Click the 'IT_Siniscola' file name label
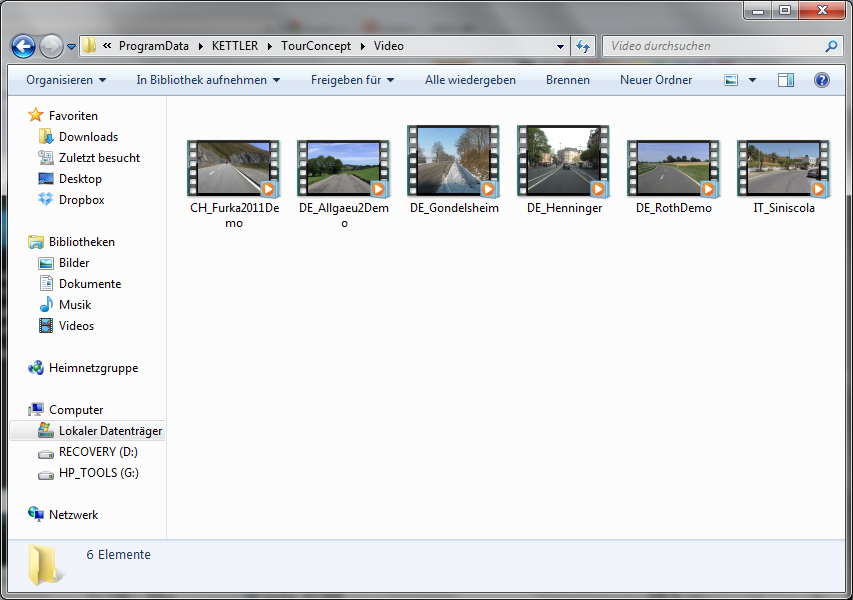The image size is (853, 600). [x=784, y=208]
